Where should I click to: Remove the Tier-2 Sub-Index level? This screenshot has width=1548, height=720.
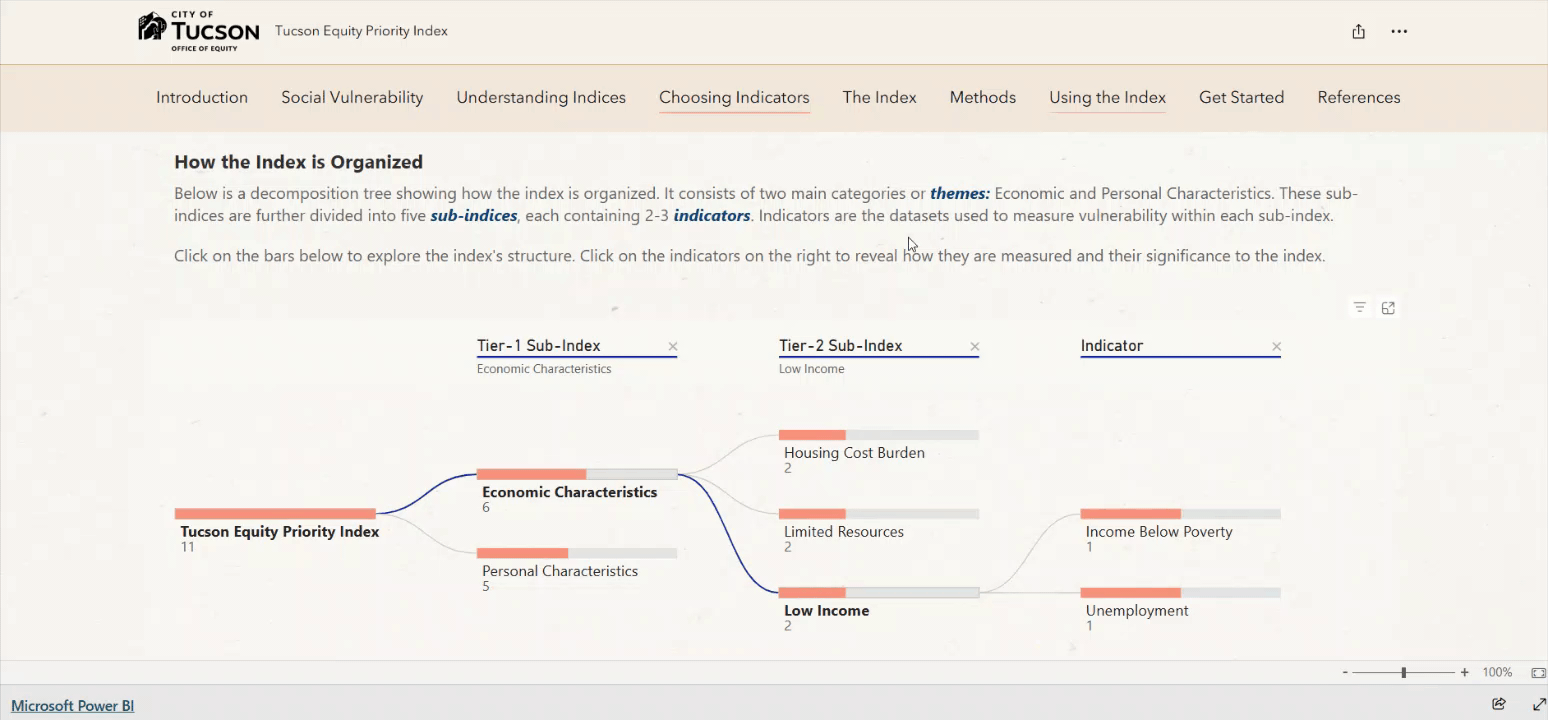coord(975,347)
